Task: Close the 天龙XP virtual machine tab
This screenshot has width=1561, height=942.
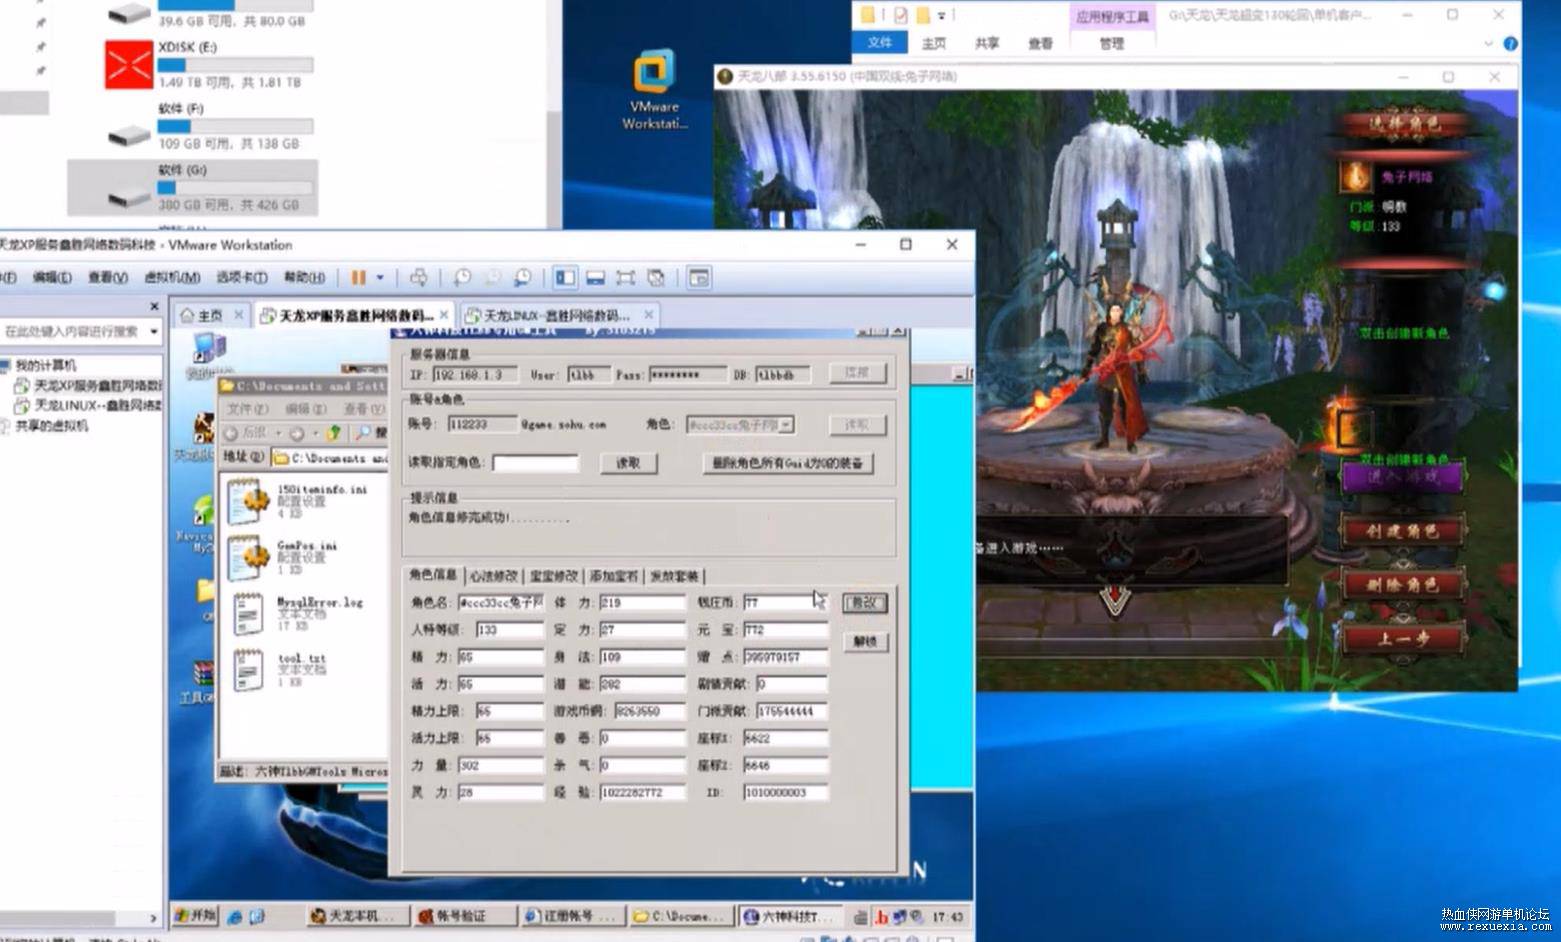Action: click(x=445, y=315)
